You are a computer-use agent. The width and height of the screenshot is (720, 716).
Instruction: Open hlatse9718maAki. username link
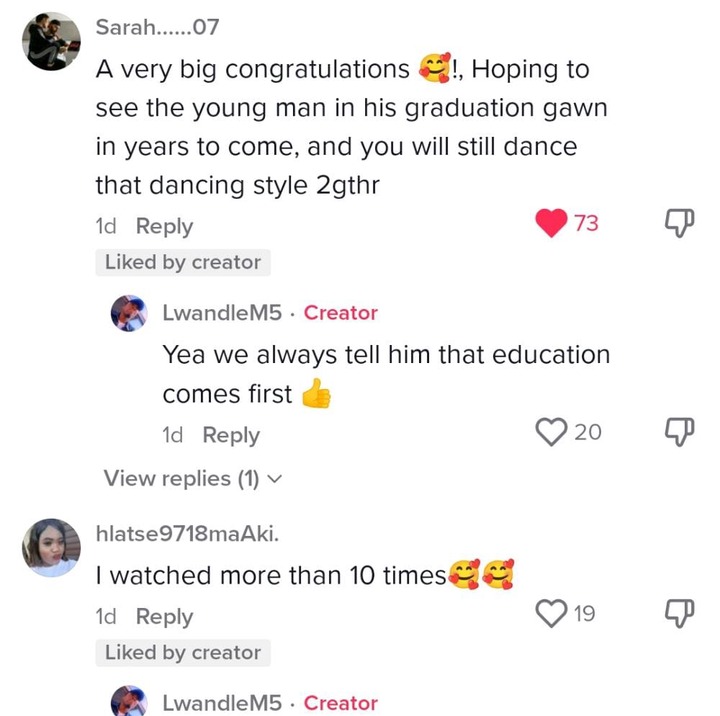(187, 535)
